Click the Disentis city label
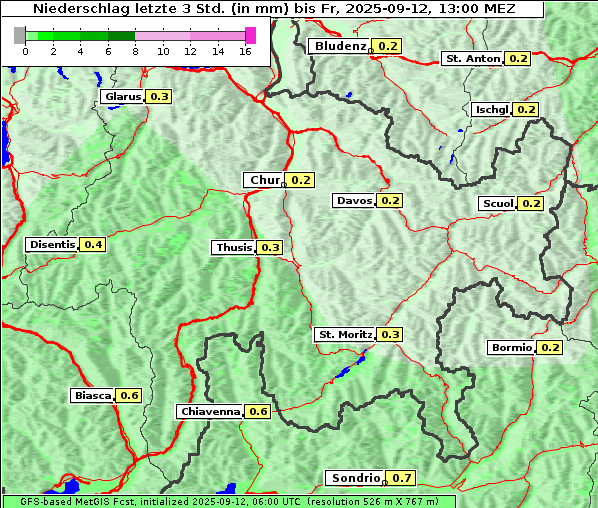Image resolution: width=598 pixels, height=508 pixels. click(x=52, y=244)
